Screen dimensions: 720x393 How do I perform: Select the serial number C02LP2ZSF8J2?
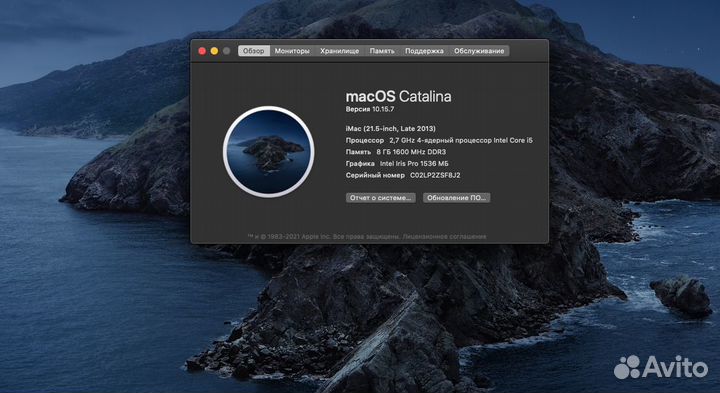coord(435,175)
